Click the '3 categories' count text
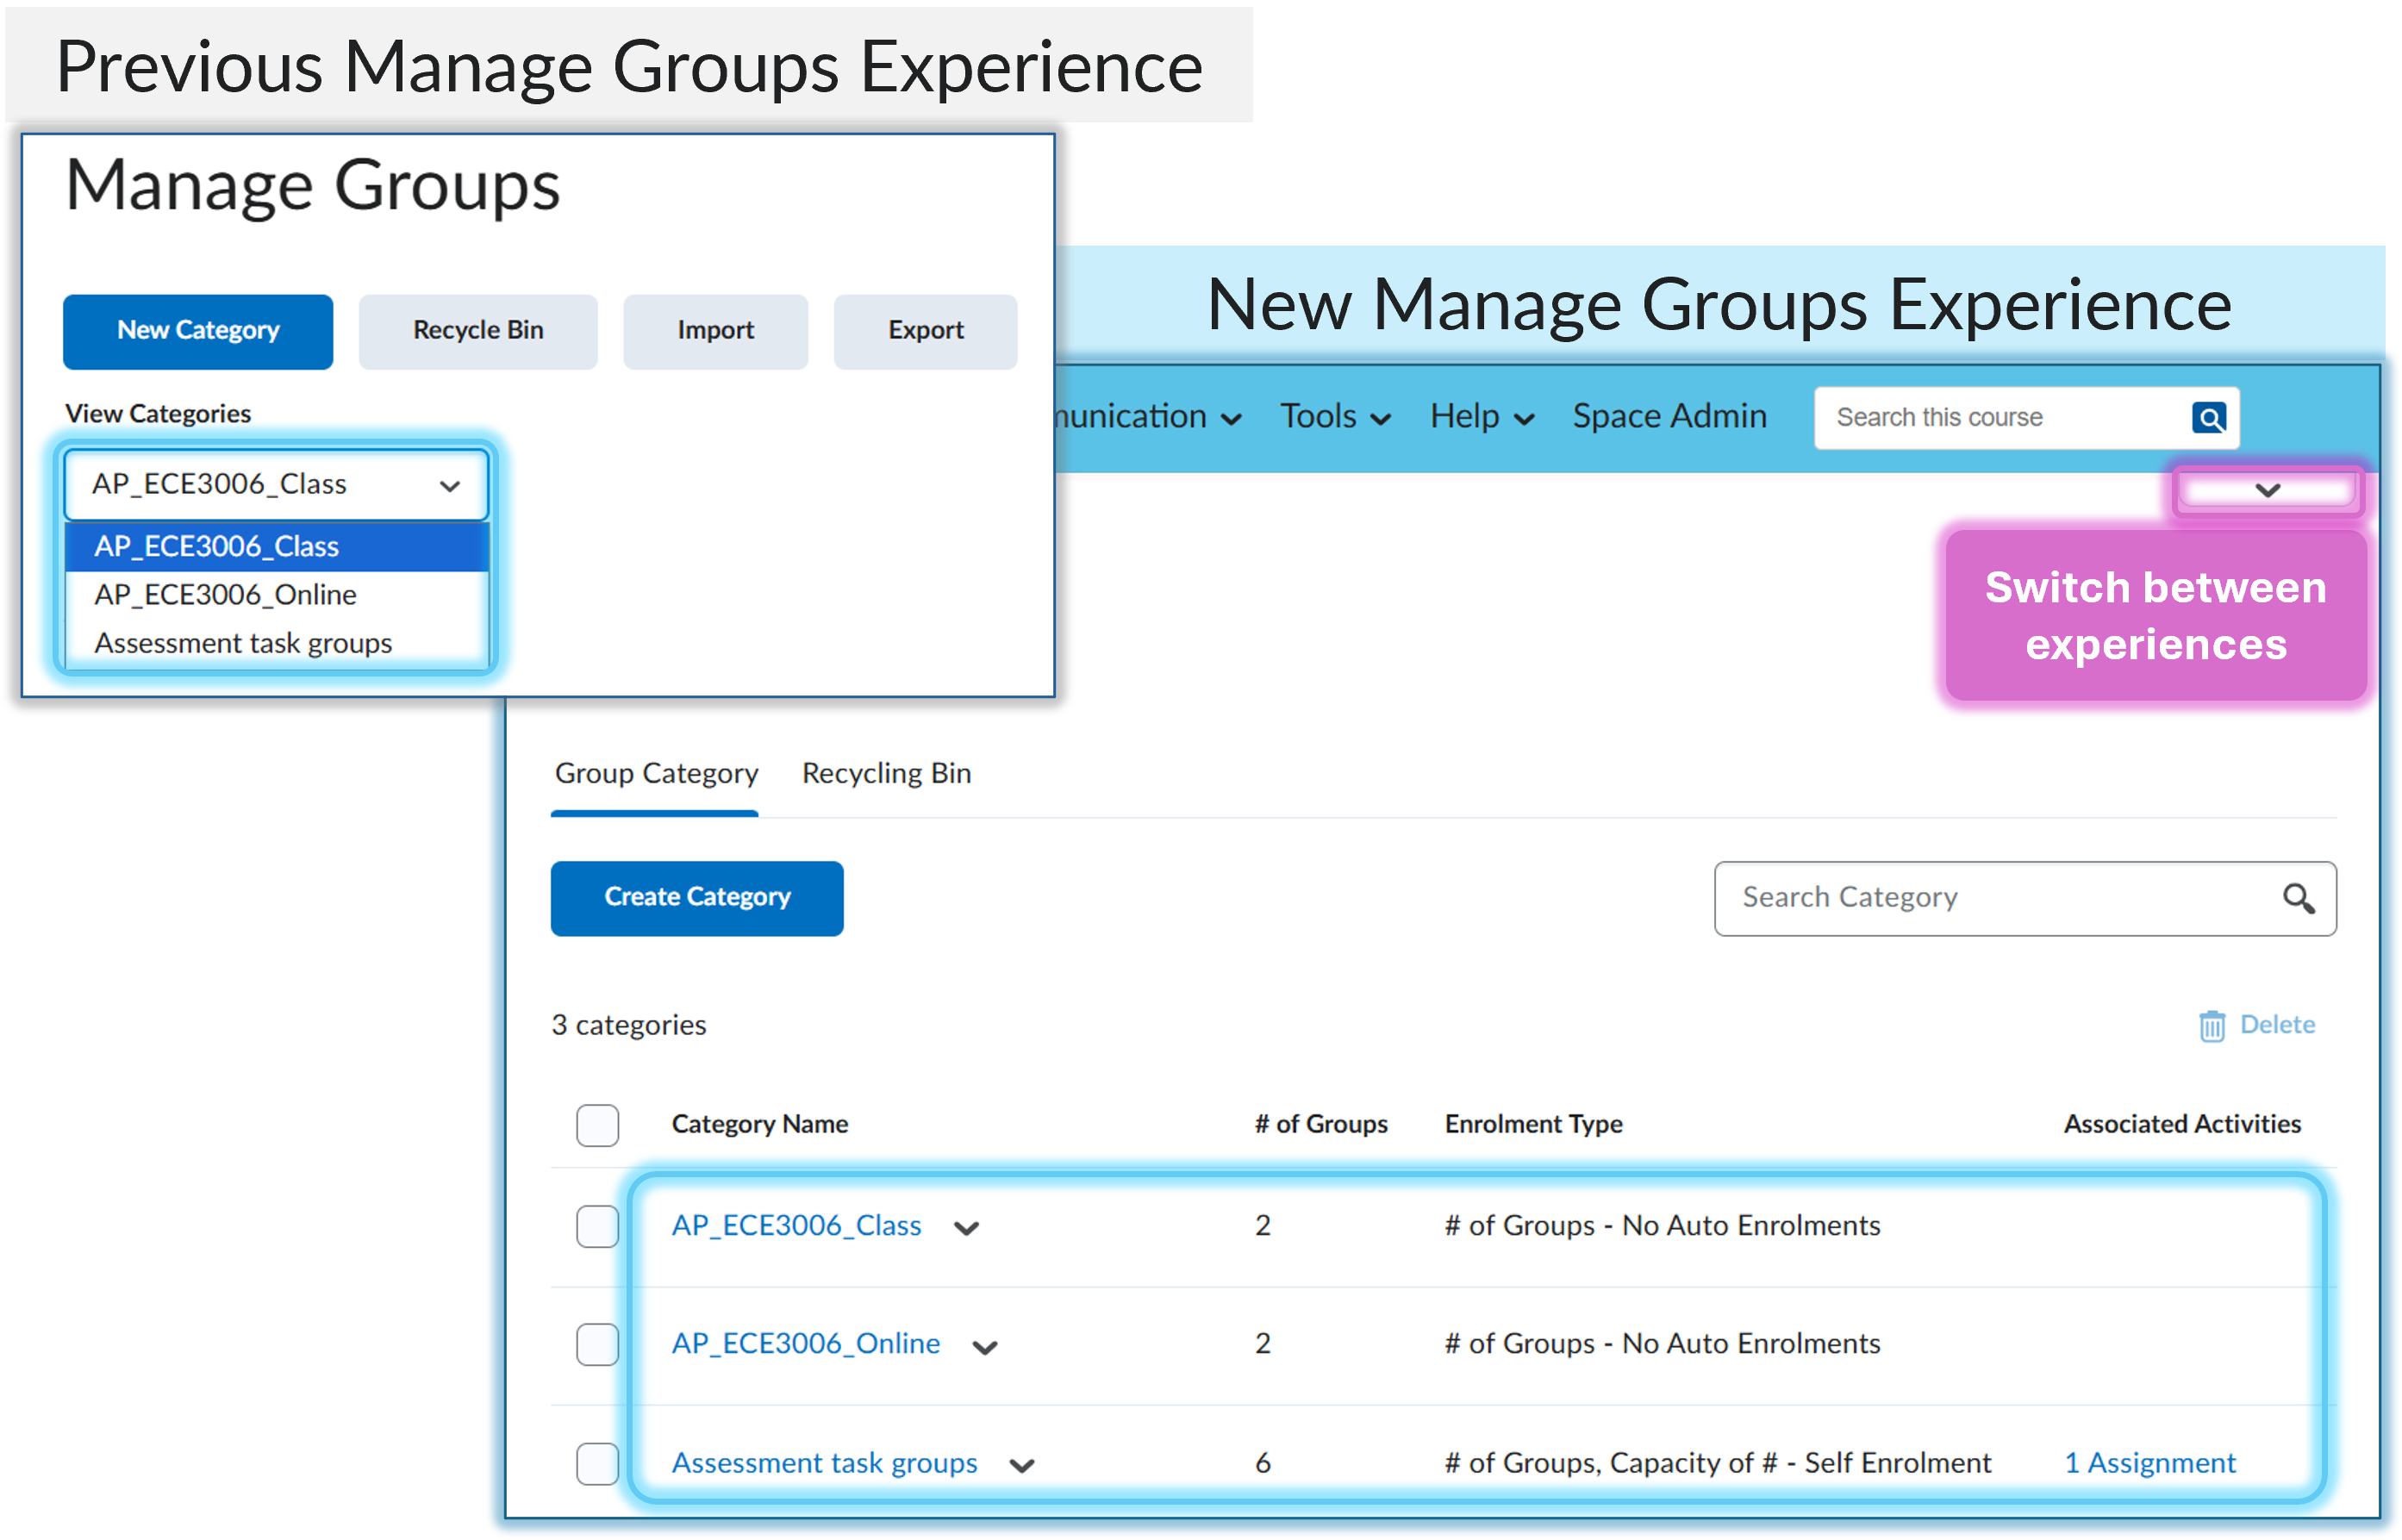2402x1540 pixels. [x=629, y=1025]
